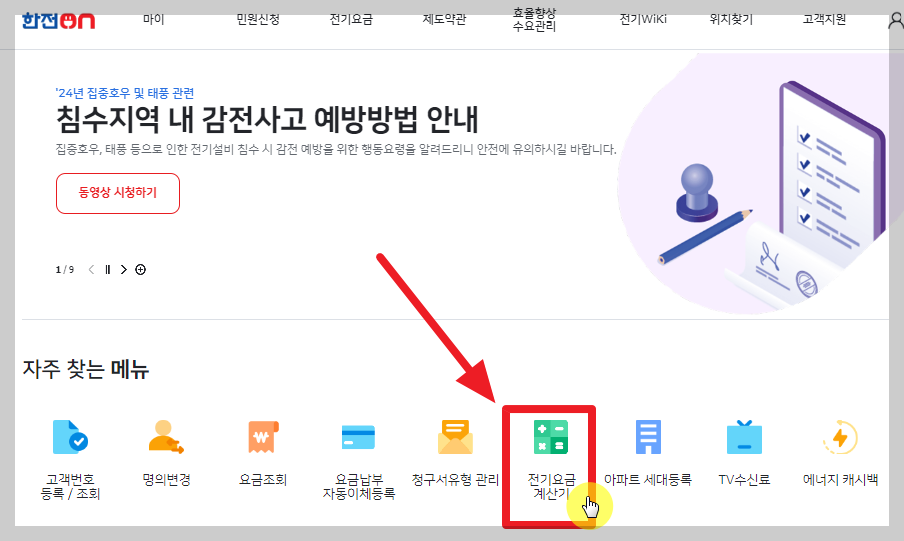
Task: Click the 요금조회 label text
Action: [263, 480]
